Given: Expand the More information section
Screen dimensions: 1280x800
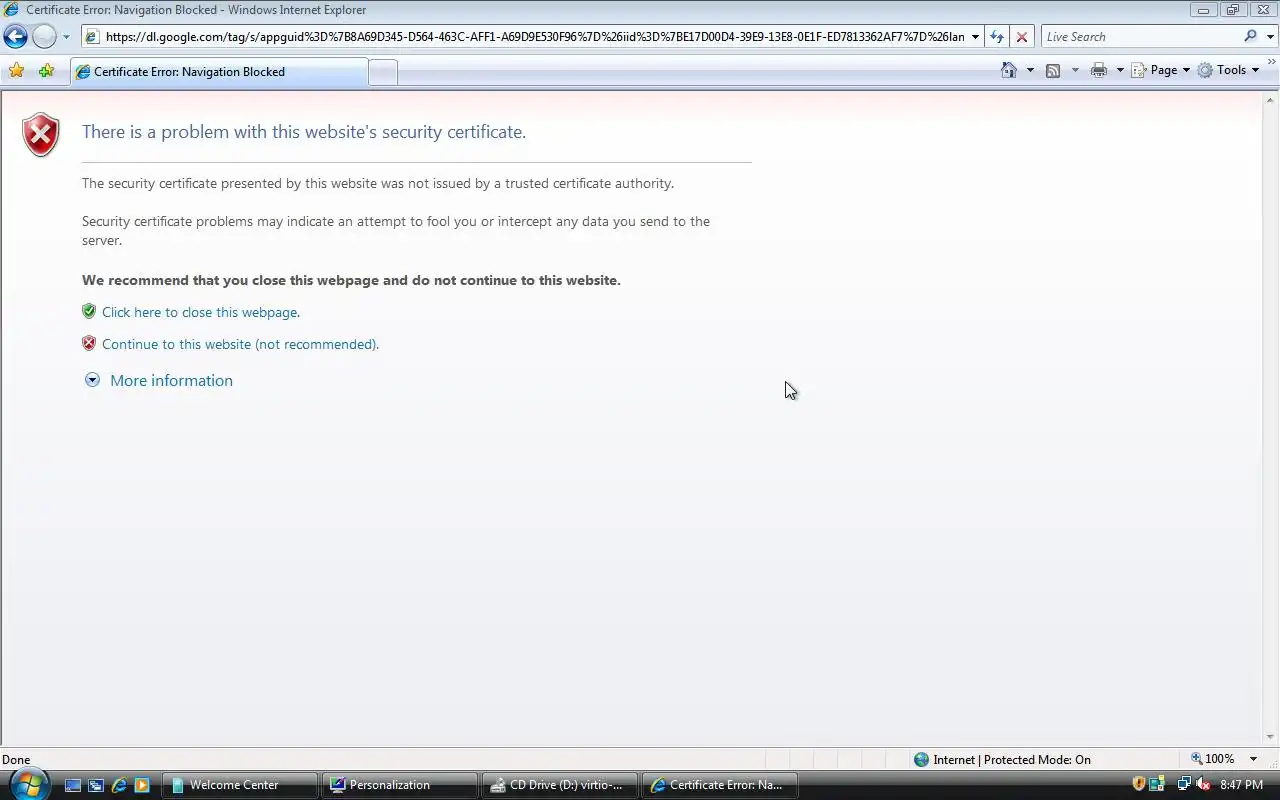Looking at the screenshot, I should 92,380.
